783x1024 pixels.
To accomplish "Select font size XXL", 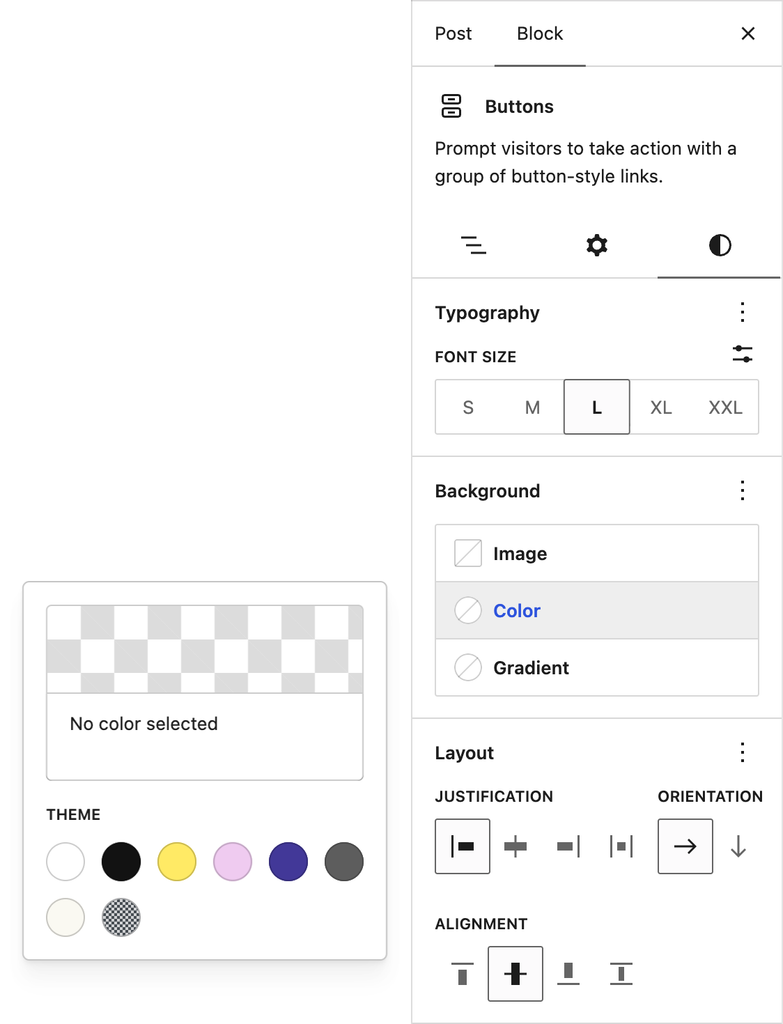I will pos(725,407).
